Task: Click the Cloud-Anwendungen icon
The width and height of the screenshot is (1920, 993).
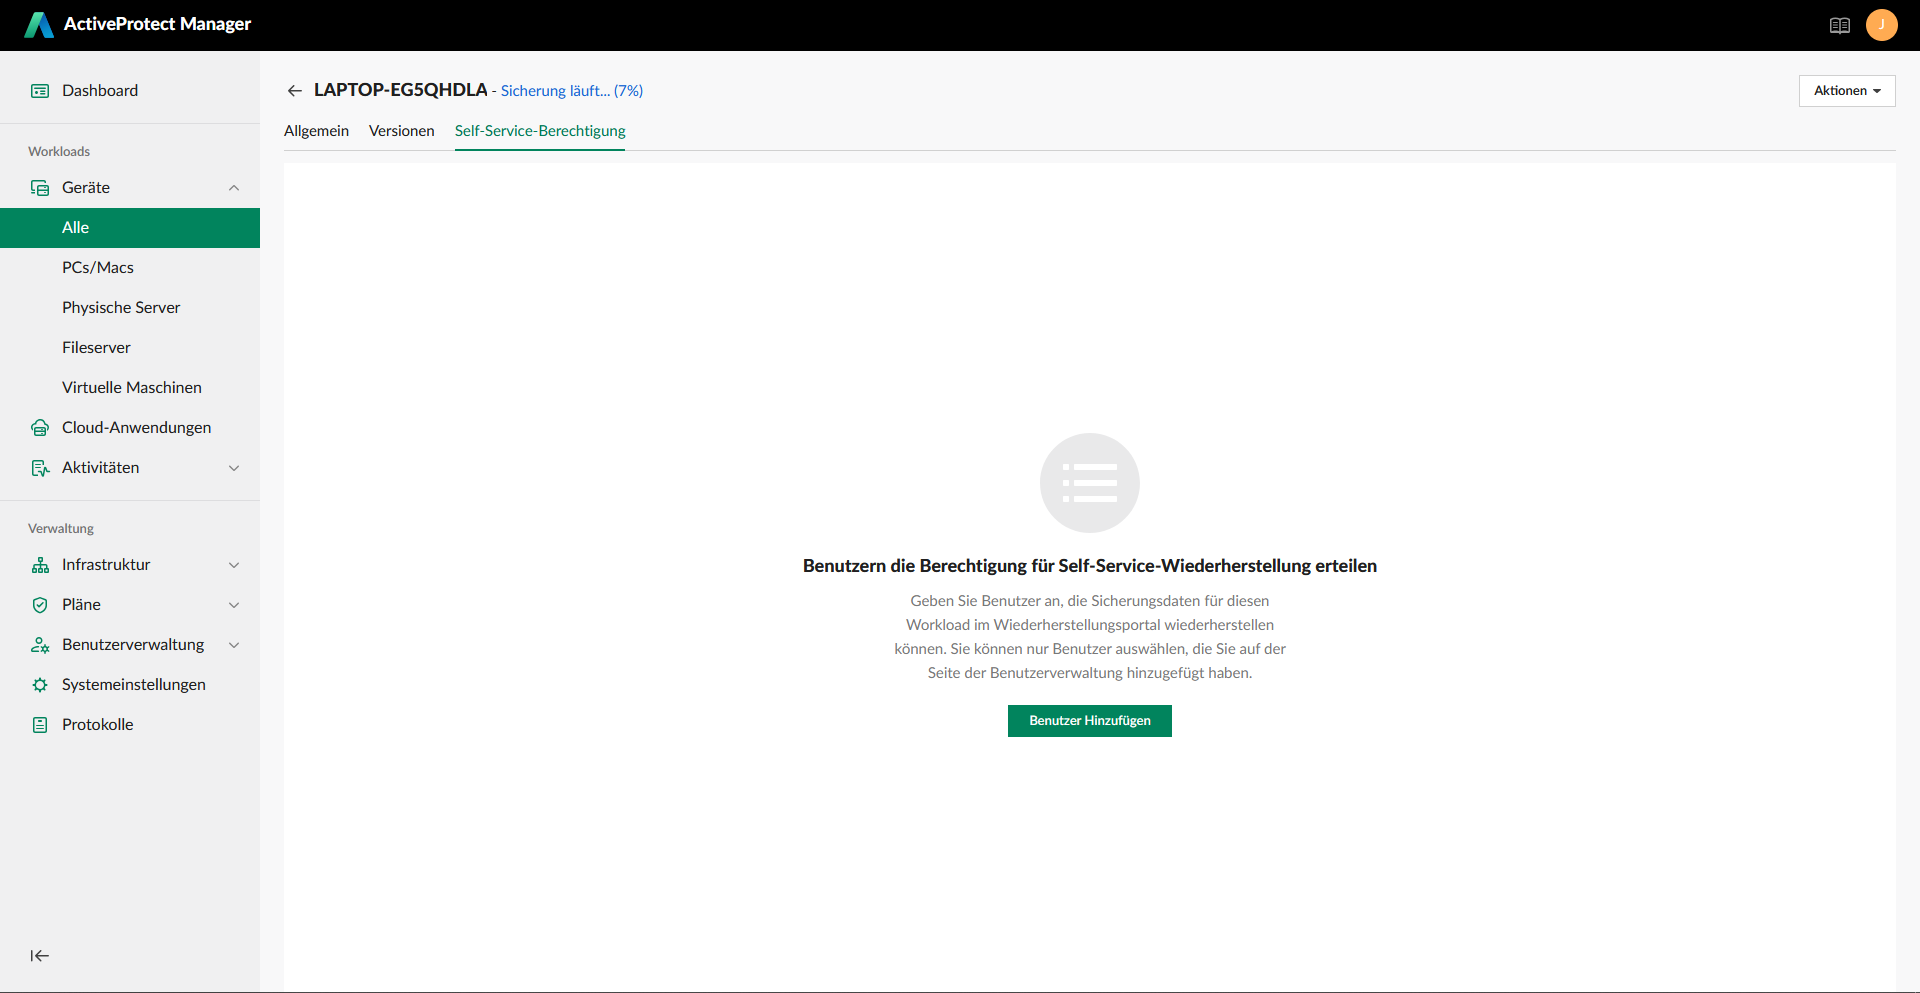Action: (40, 428)
